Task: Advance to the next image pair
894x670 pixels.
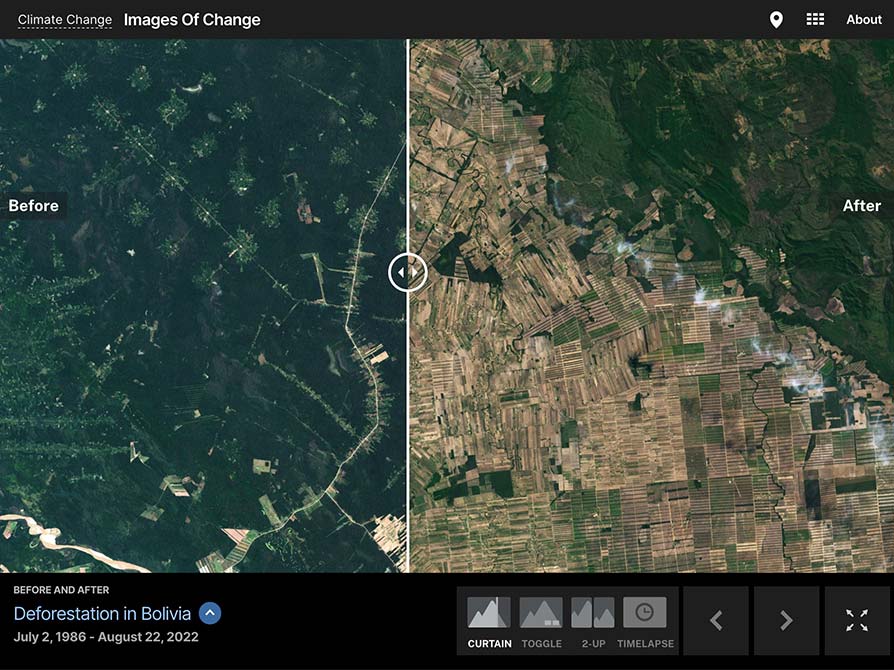Action: pos(786,620)
